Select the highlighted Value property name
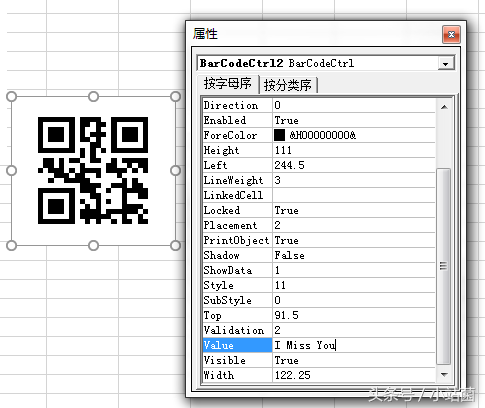 237,345
